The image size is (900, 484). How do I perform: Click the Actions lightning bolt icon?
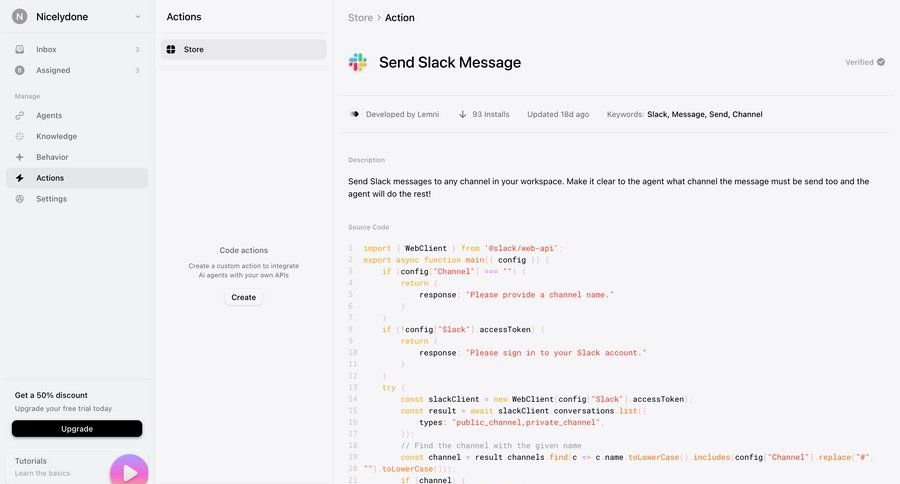pos(20,178)
